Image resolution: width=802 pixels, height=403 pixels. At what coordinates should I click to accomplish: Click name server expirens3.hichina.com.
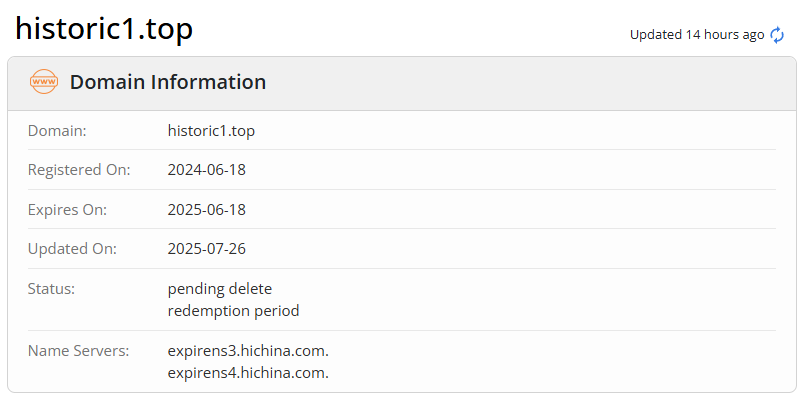[248, 351]
